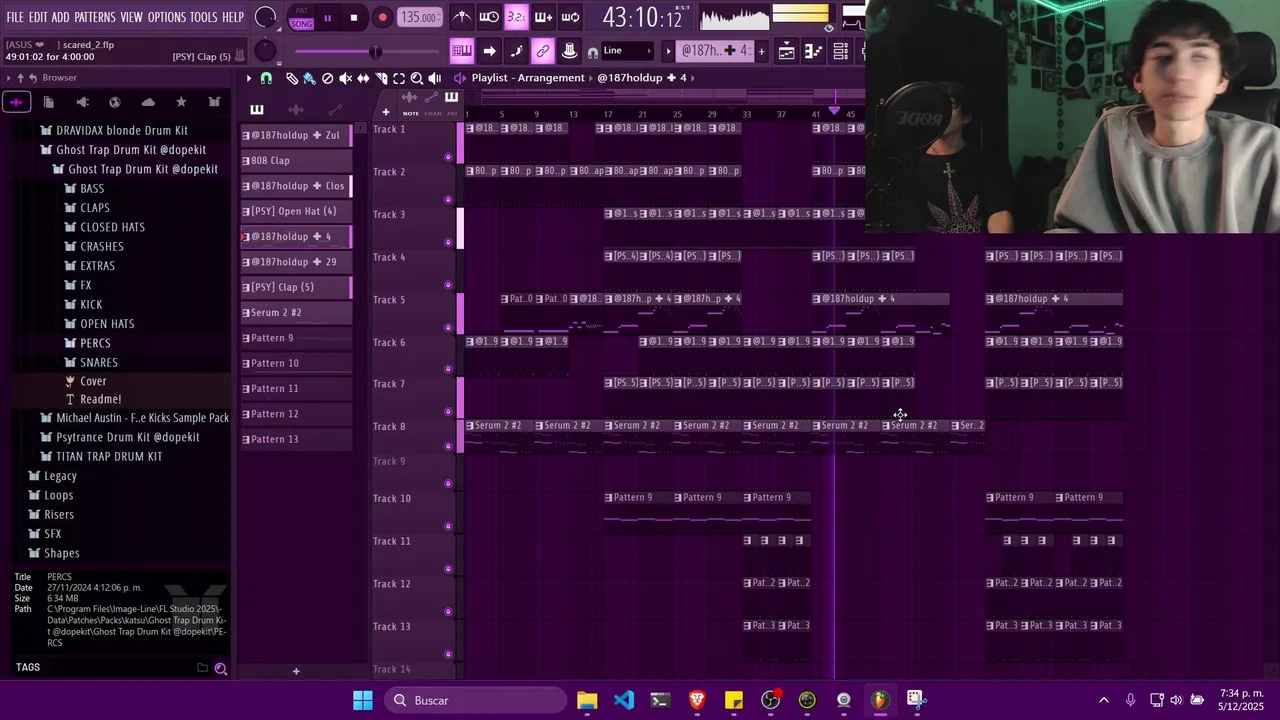Viewport: 1280px width, 720px height.
Task: Open the HELP menu
Action: click(x=233, y=18)
